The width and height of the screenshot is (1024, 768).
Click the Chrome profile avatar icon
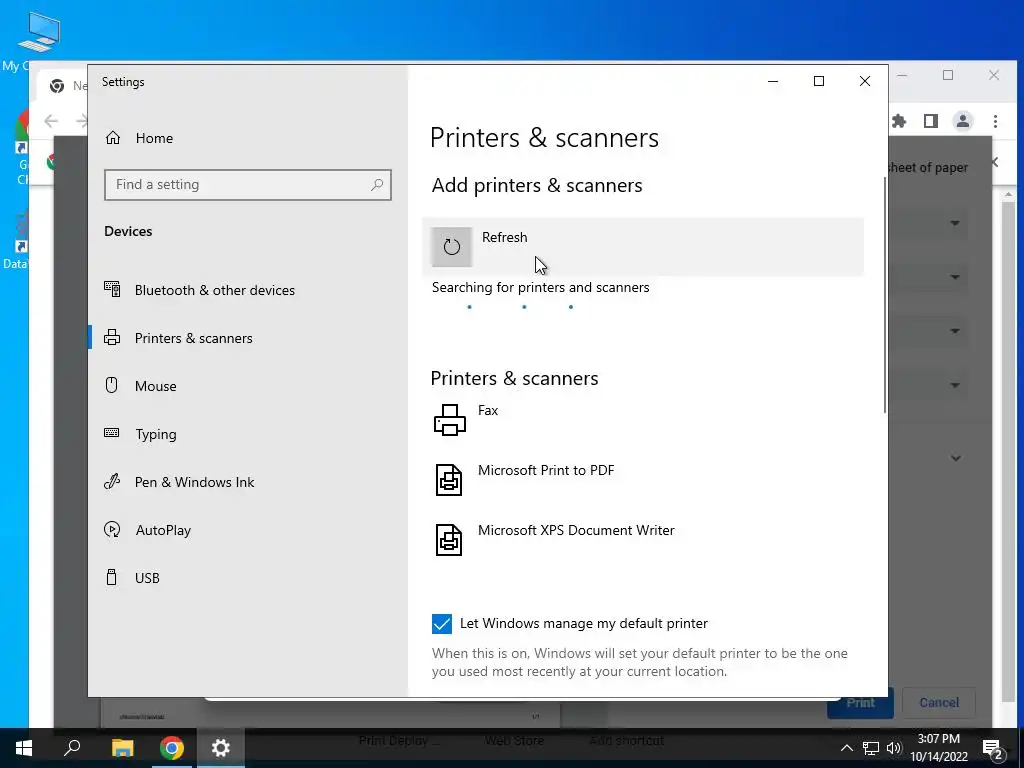(x=963, y=121)
